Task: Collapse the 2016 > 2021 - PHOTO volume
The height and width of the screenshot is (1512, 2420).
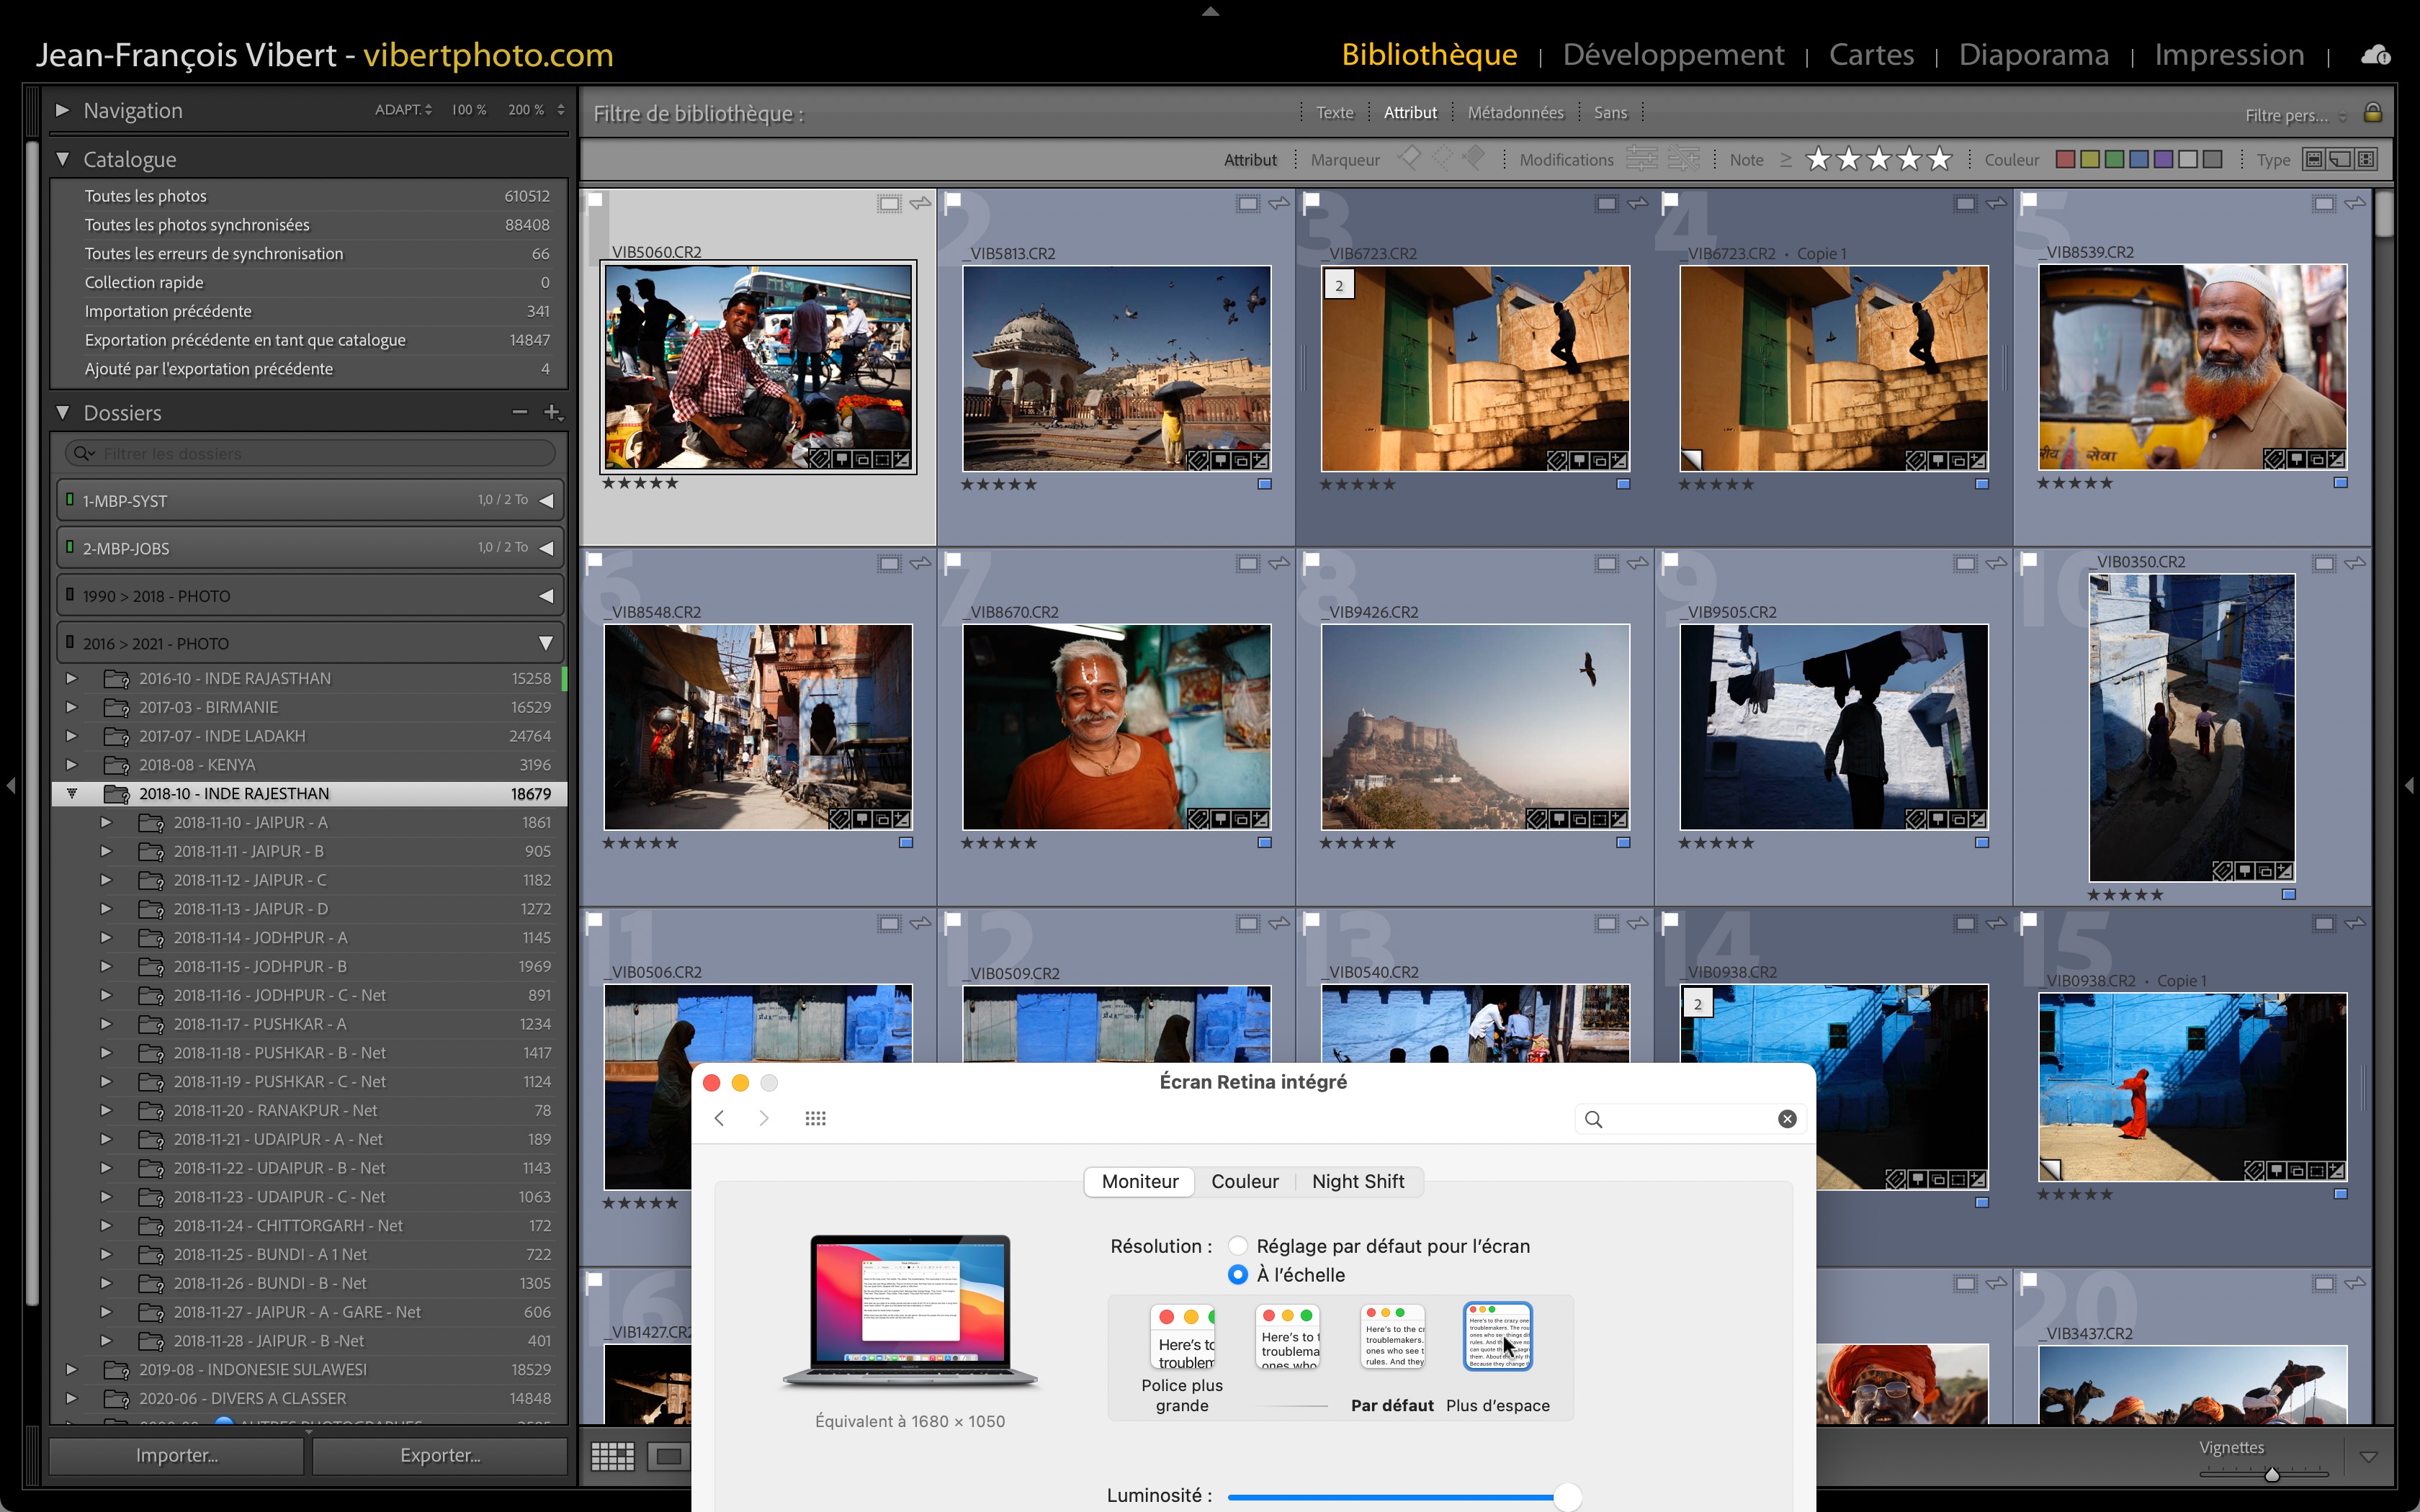Action: coord(546,643)
